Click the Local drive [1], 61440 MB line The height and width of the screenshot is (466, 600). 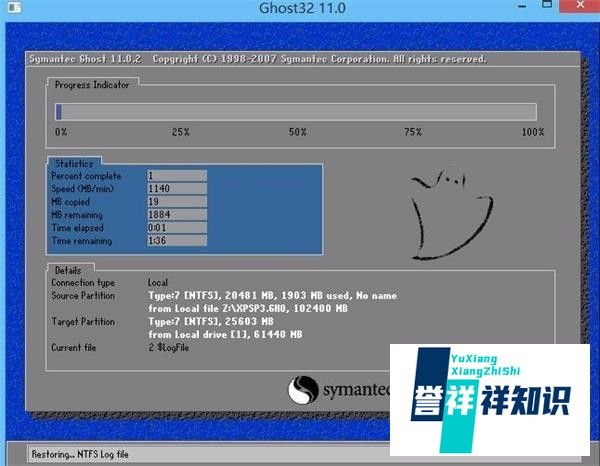pos(225,335)
